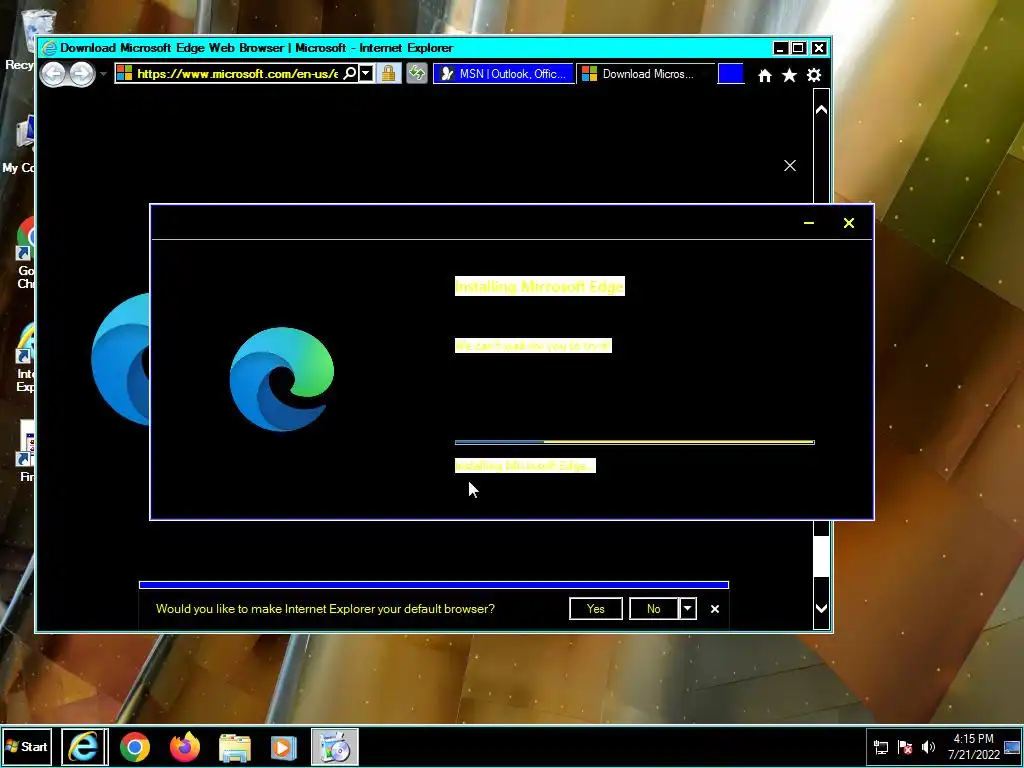Expand the dropdown arrow next to No
Screen dimensions: 1024x768
688,609
